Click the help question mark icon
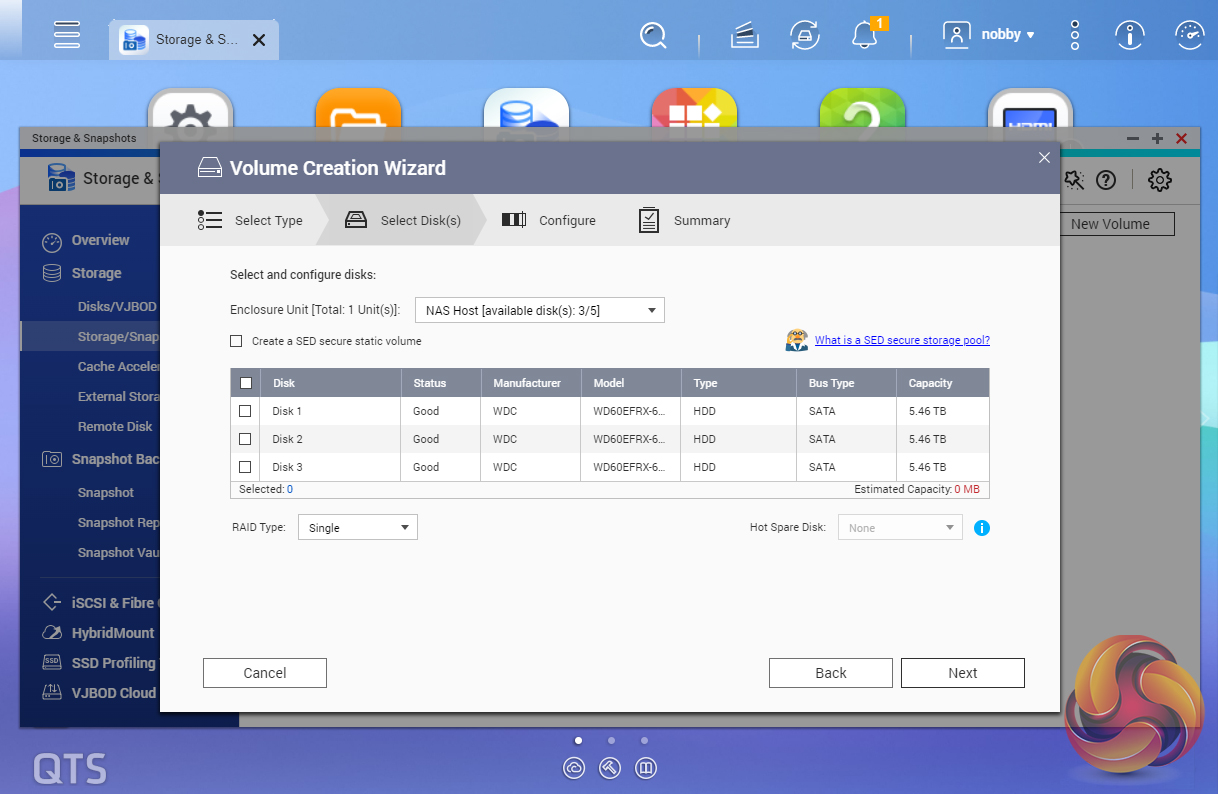 tap(1105, 180)
